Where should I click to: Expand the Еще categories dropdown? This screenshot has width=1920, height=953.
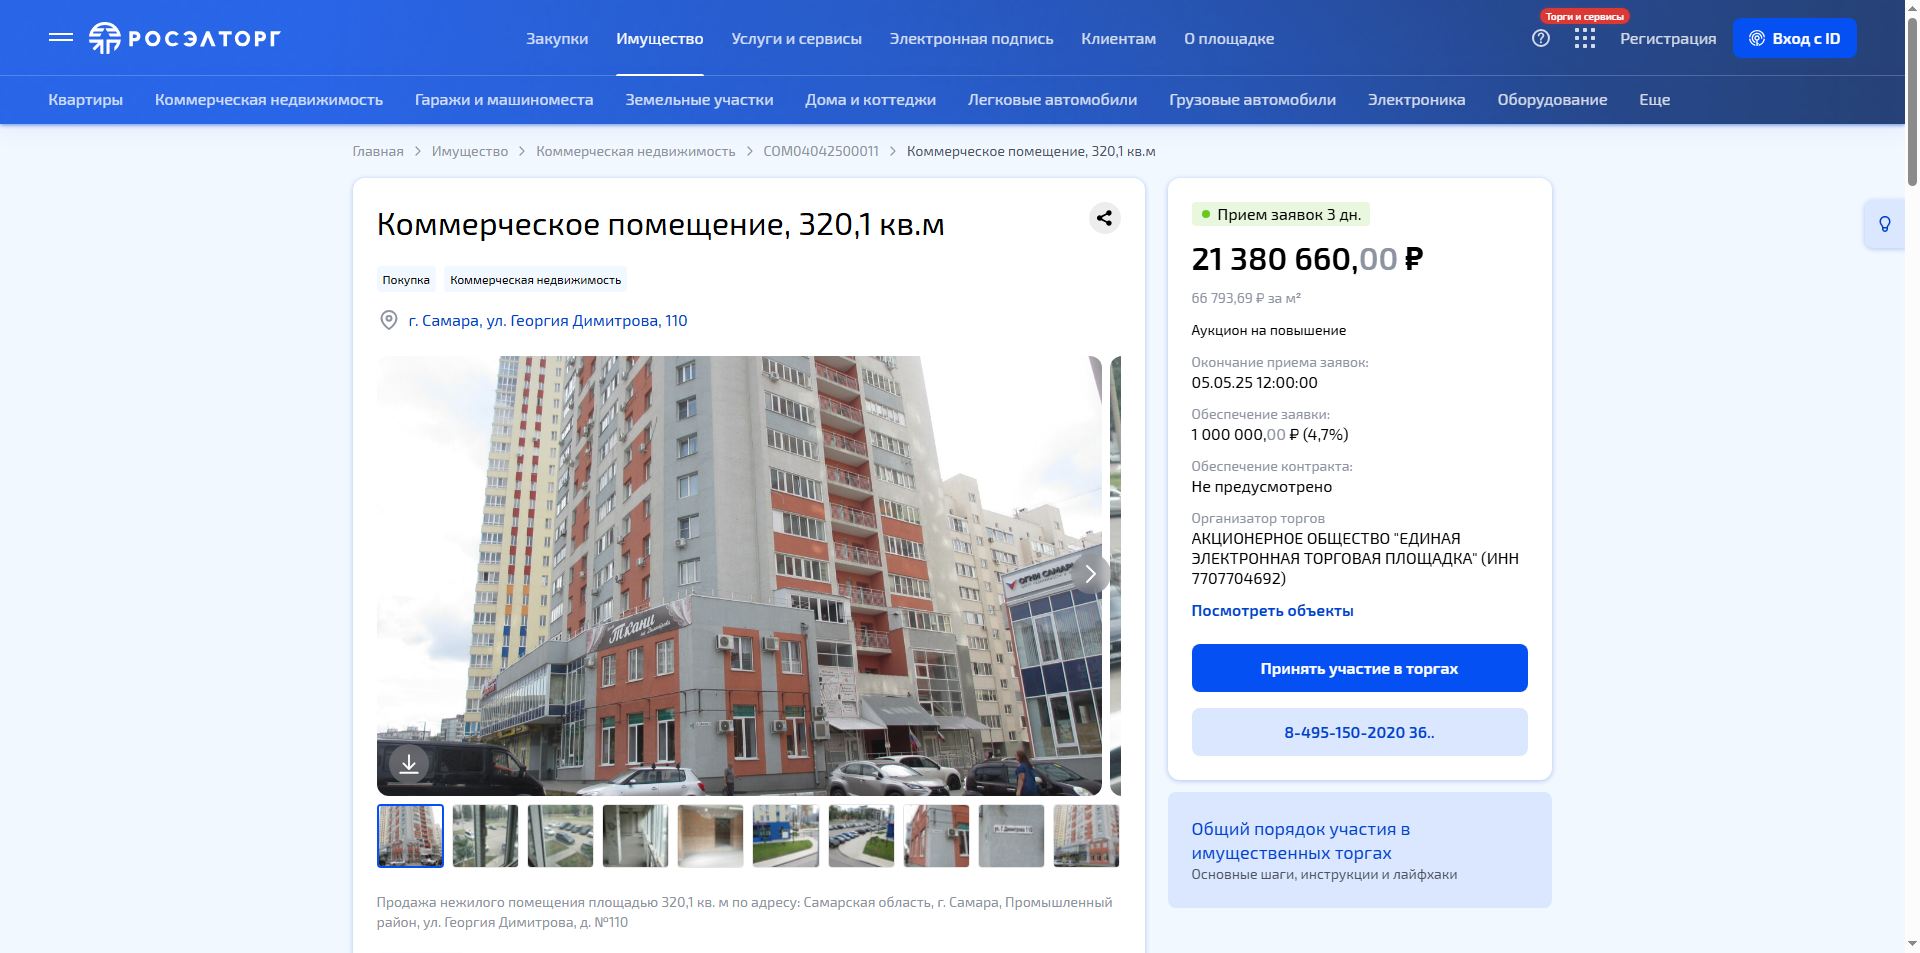1655,100
